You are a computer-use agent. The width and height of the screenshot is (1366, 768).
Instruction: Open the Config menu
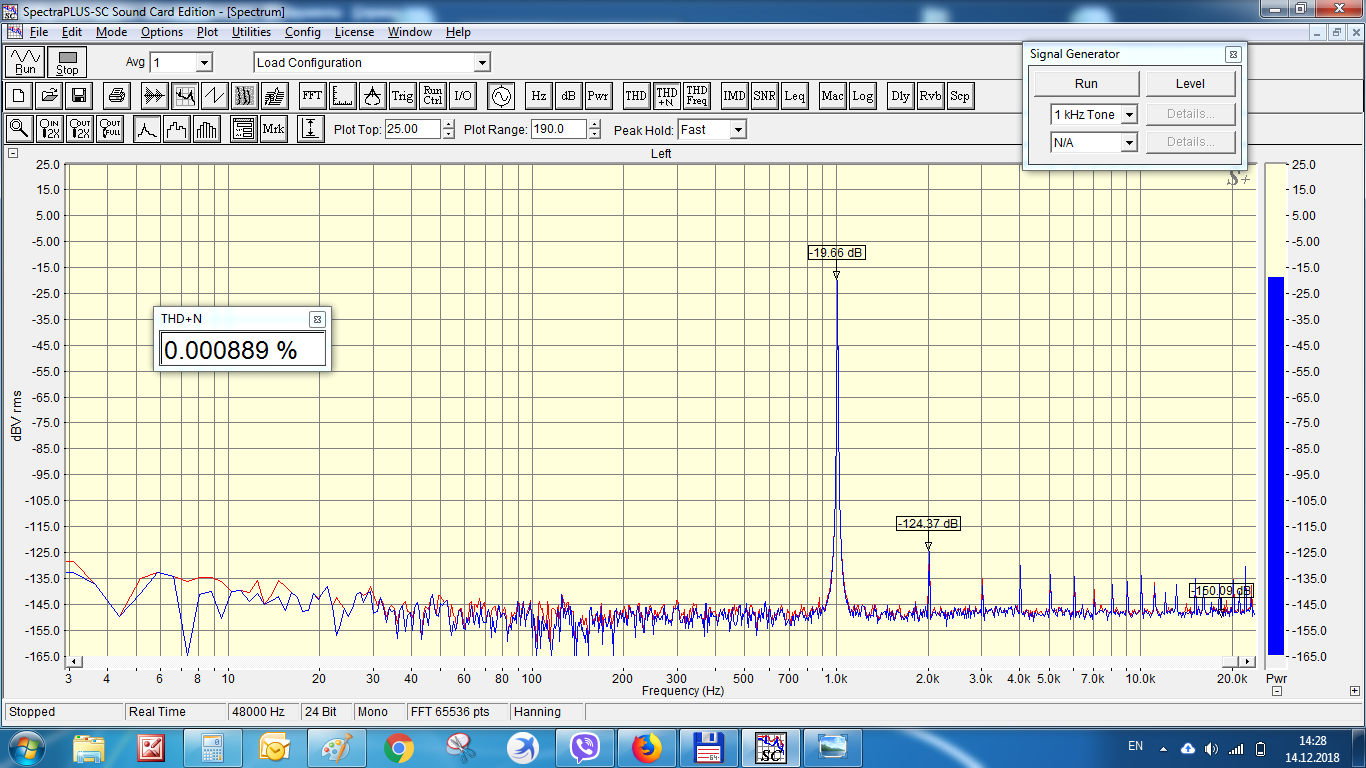click(x=303, y=32)
